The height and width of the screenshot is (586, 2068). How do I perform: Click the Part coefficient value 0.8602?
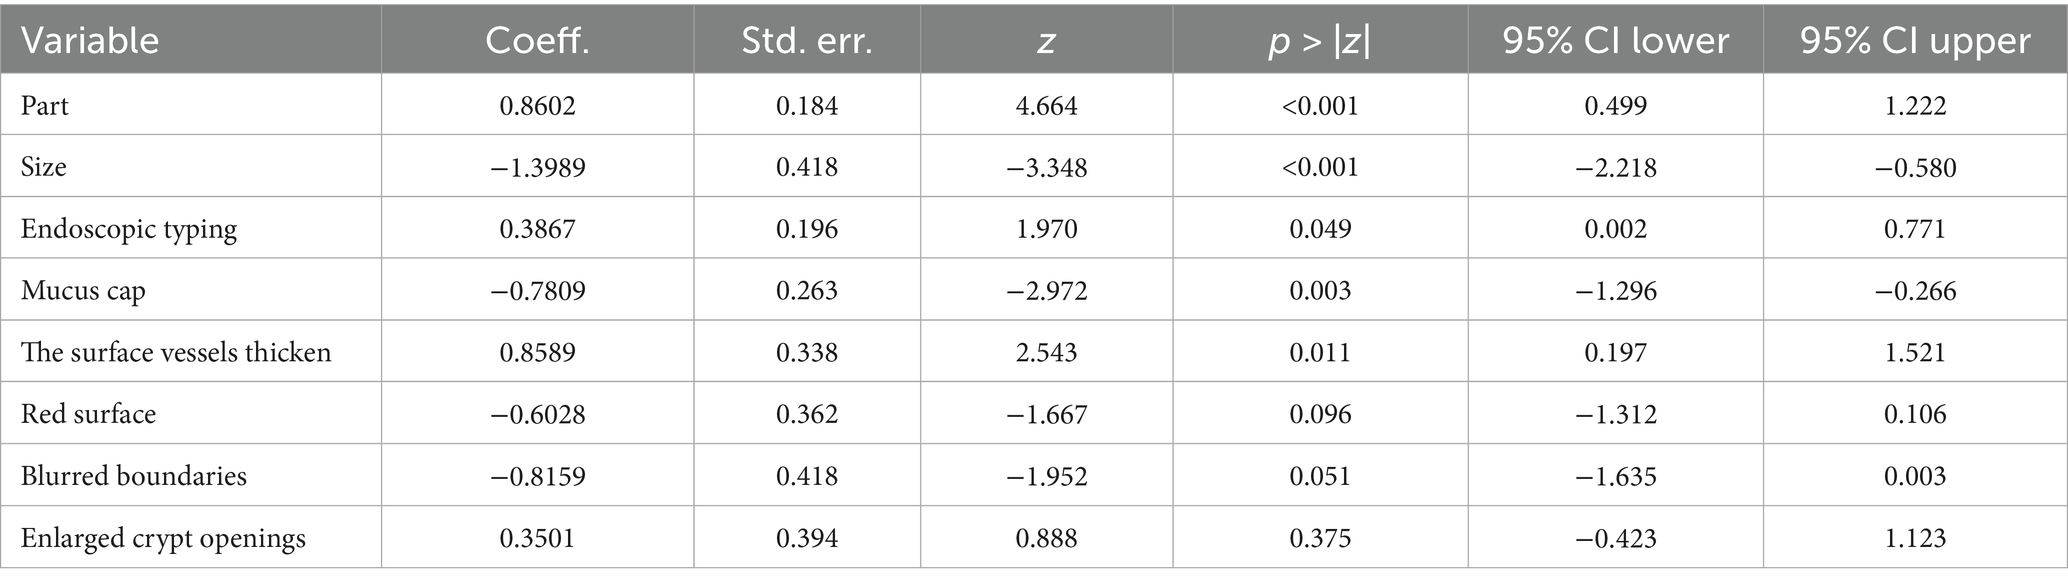click(x=537, y=106)
